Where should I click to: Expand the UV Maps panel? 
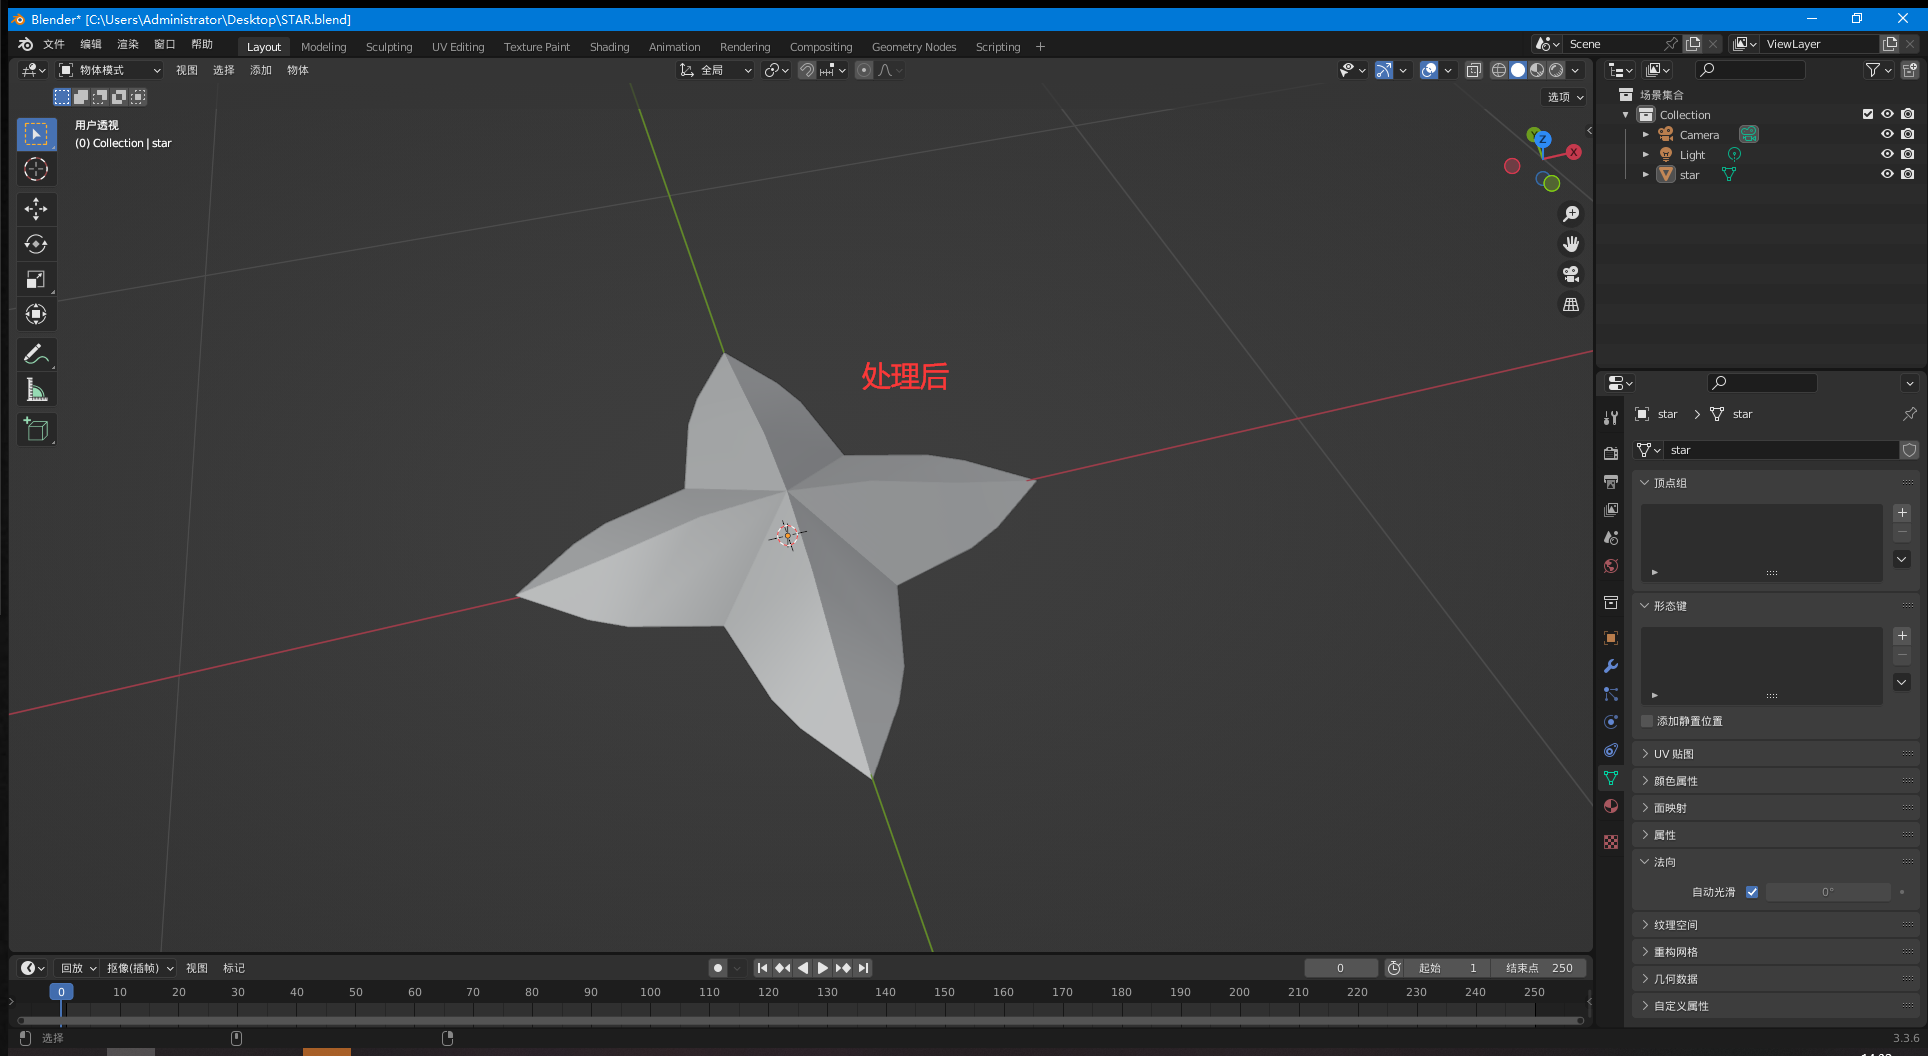tap(1644, 754)
